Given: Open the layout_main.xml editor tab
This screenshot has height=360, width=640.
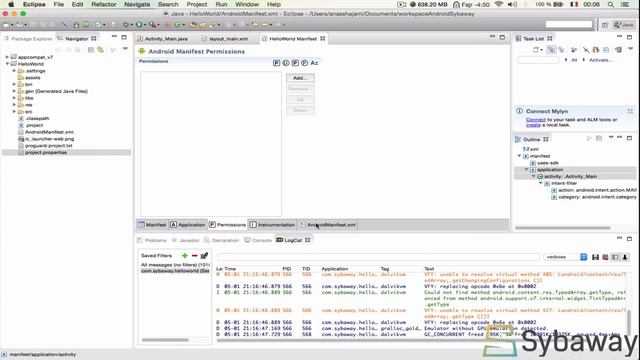Looking at the screenshot, I should point(225,38).
